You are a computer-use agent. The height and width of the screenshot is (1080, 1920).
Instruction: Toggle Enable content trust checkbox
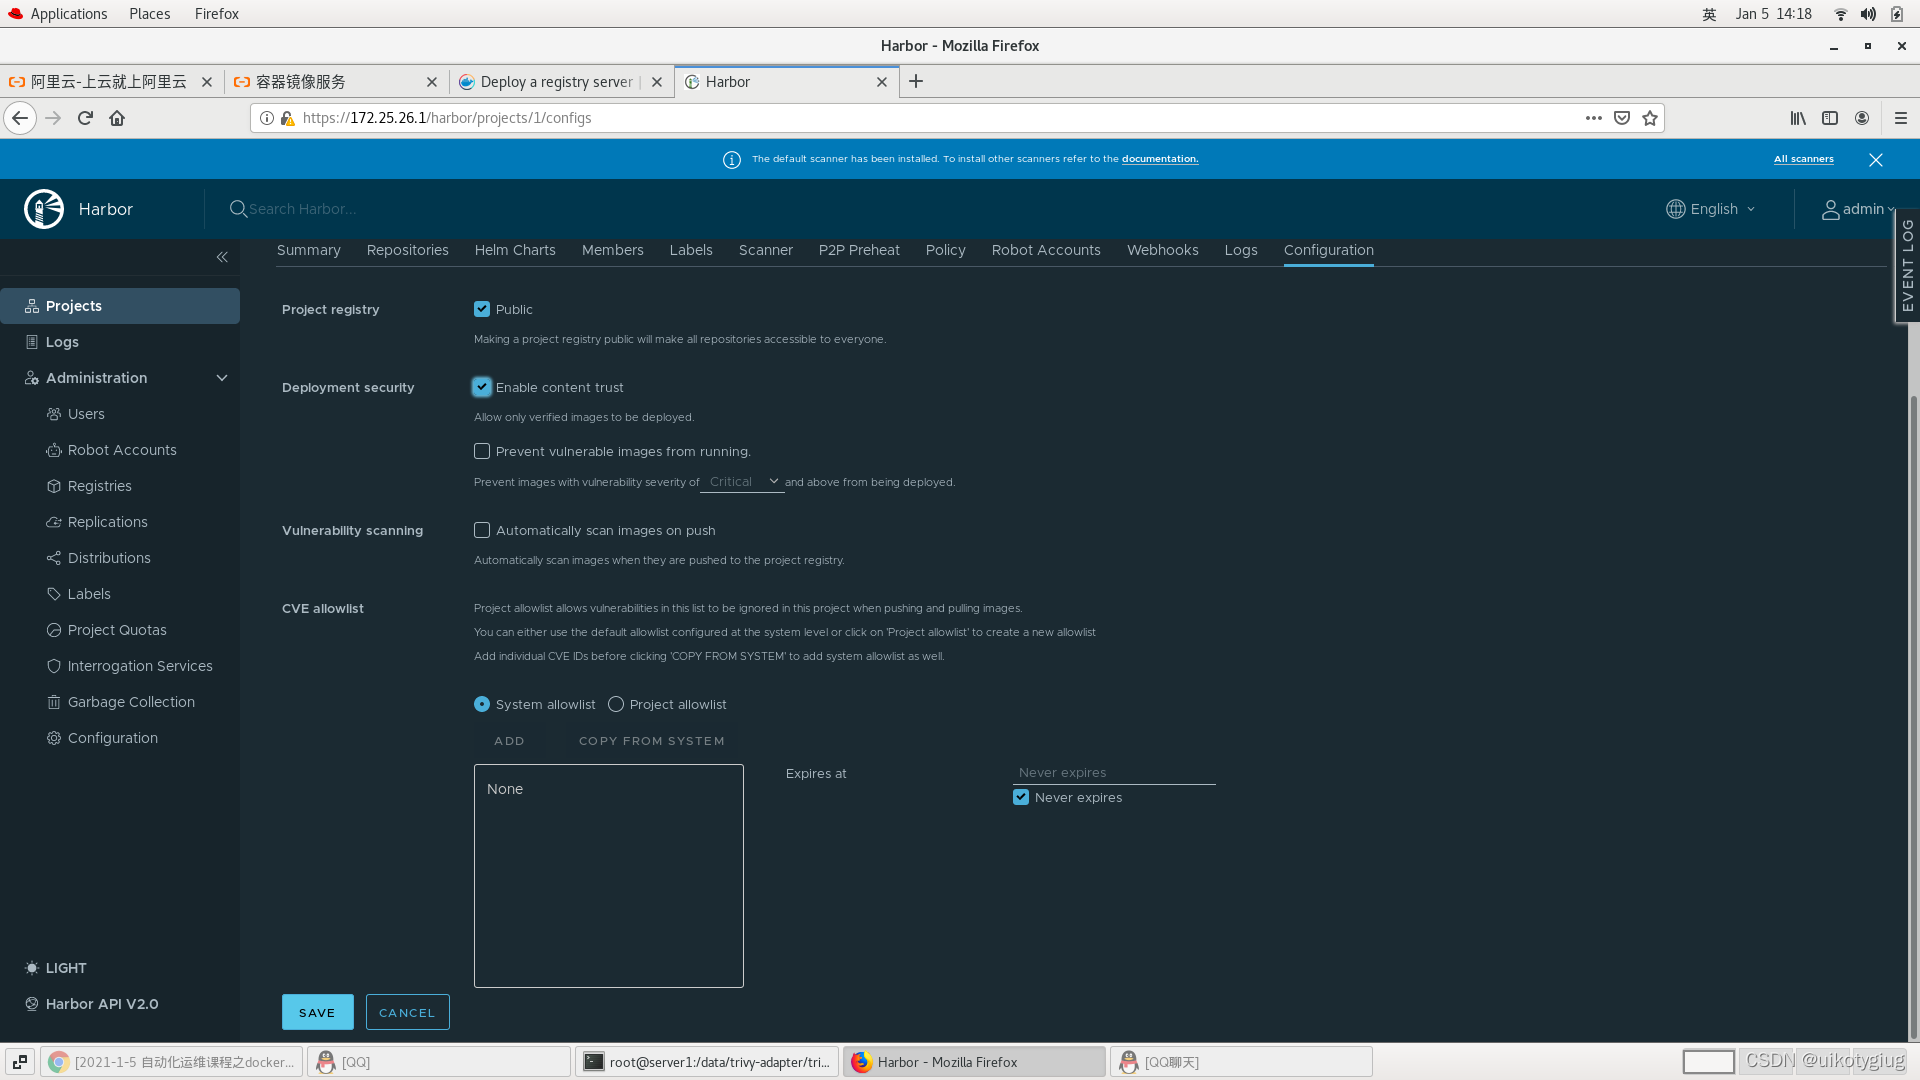tap(482, 387)
